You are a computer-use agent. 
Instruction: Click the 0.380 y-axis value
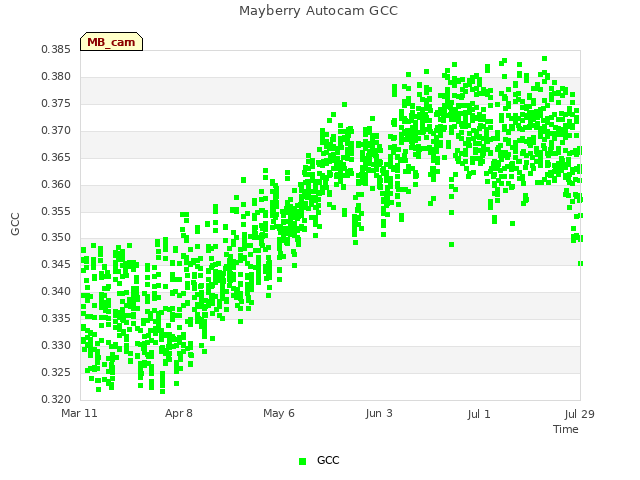[x=56, y=77]
